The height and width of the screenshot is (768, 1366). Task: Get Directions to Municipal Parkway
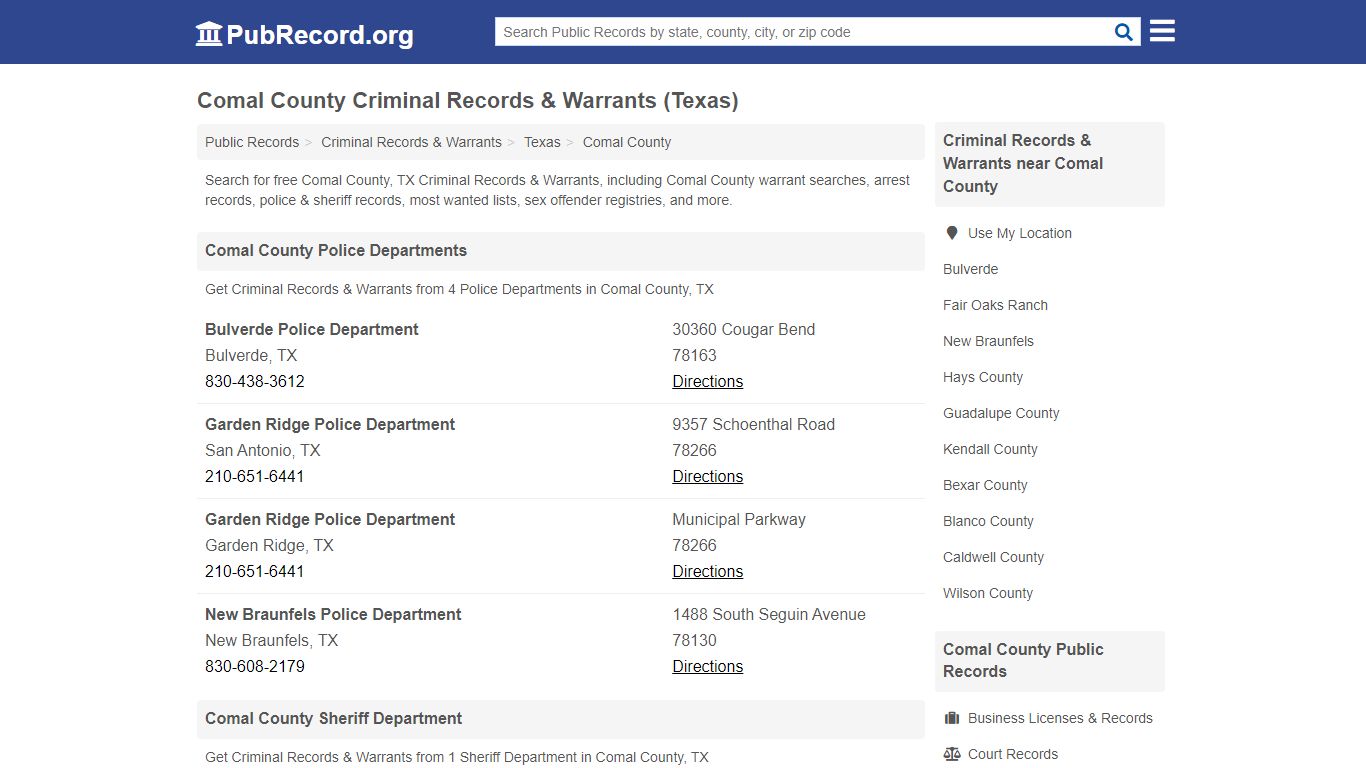tap(707, 571)
